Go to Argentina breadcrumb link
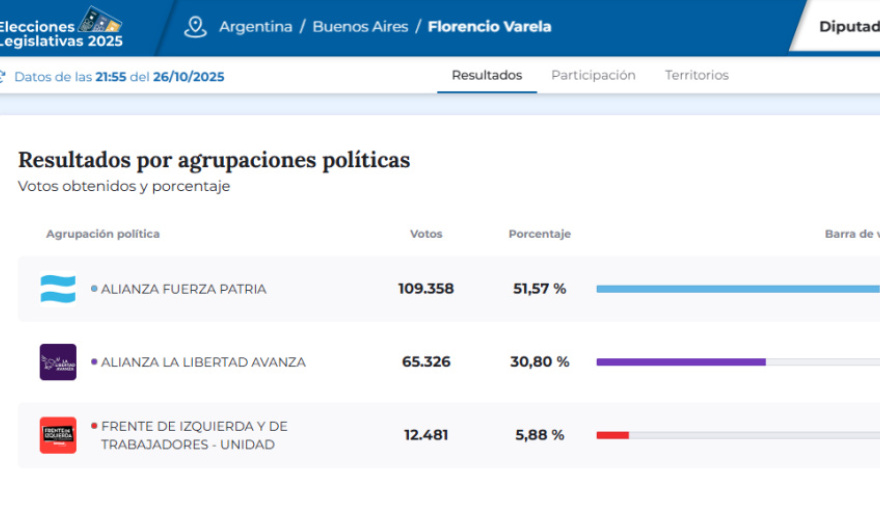Image resolution: width=880 pixels, height=512 pixels. [256, 27]
